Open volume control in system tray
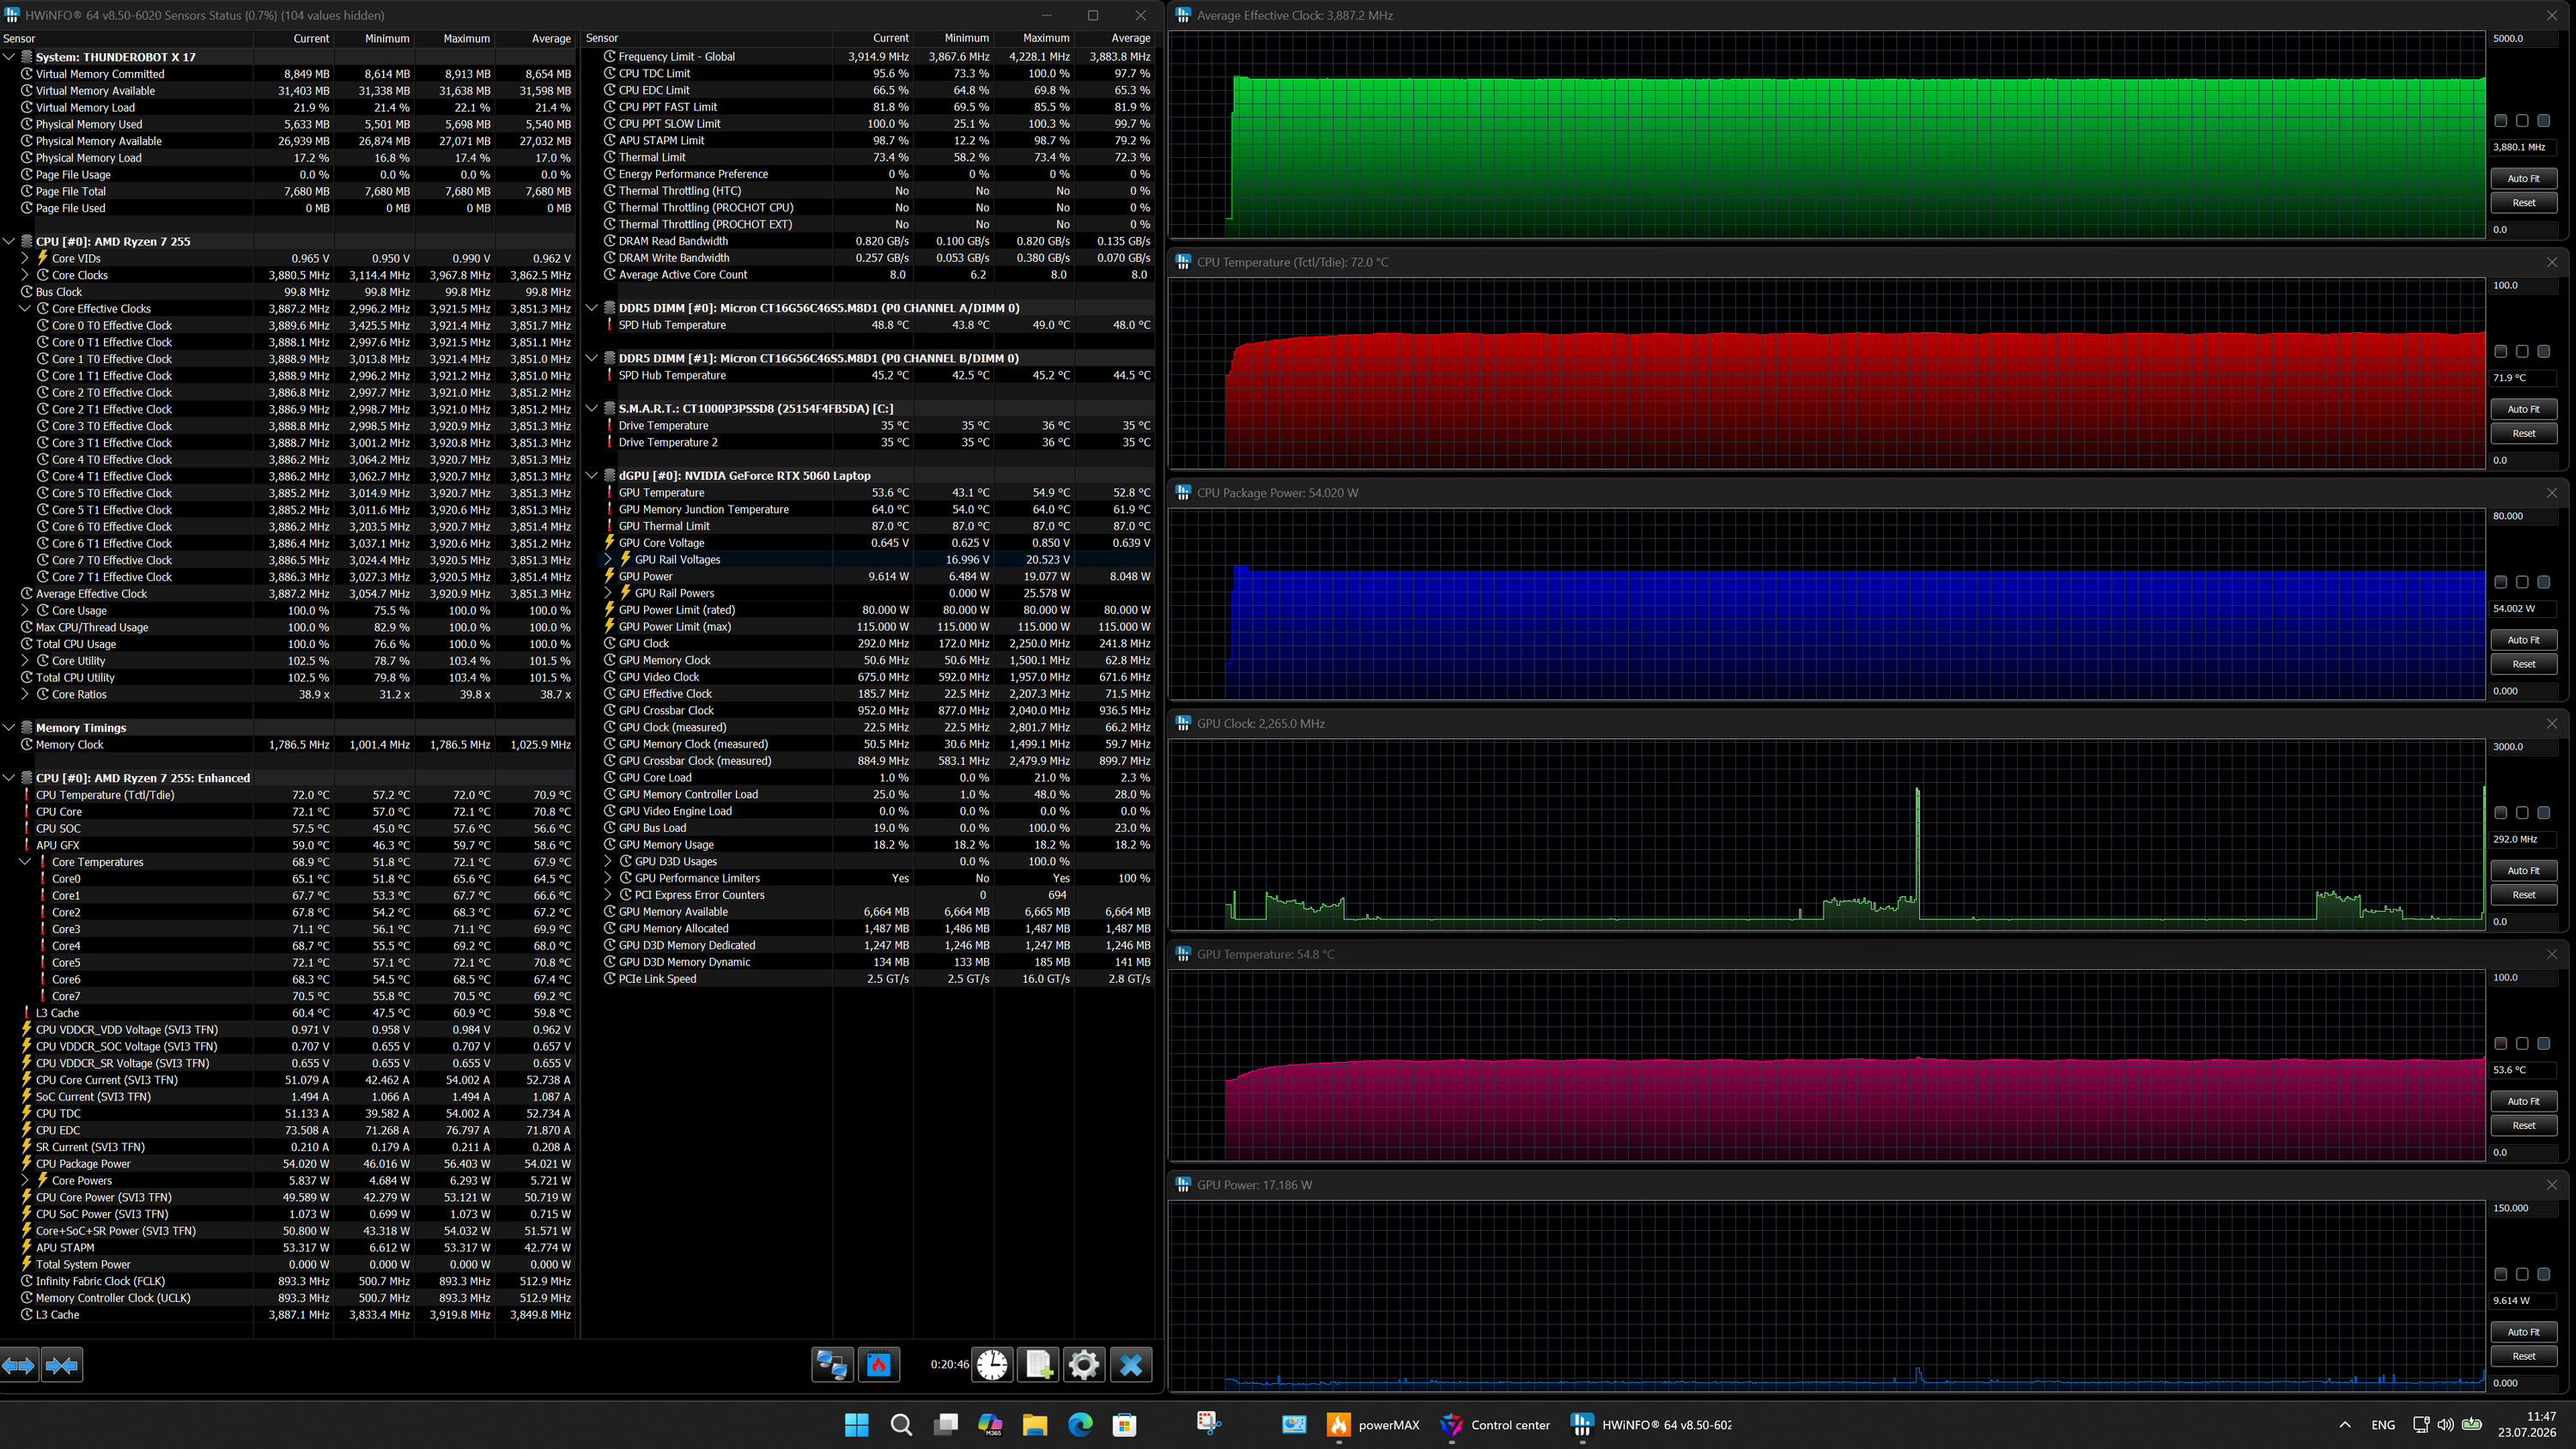Image resolution: width=2576 pixels, height=1449 pixels. coord(2446,1425)
